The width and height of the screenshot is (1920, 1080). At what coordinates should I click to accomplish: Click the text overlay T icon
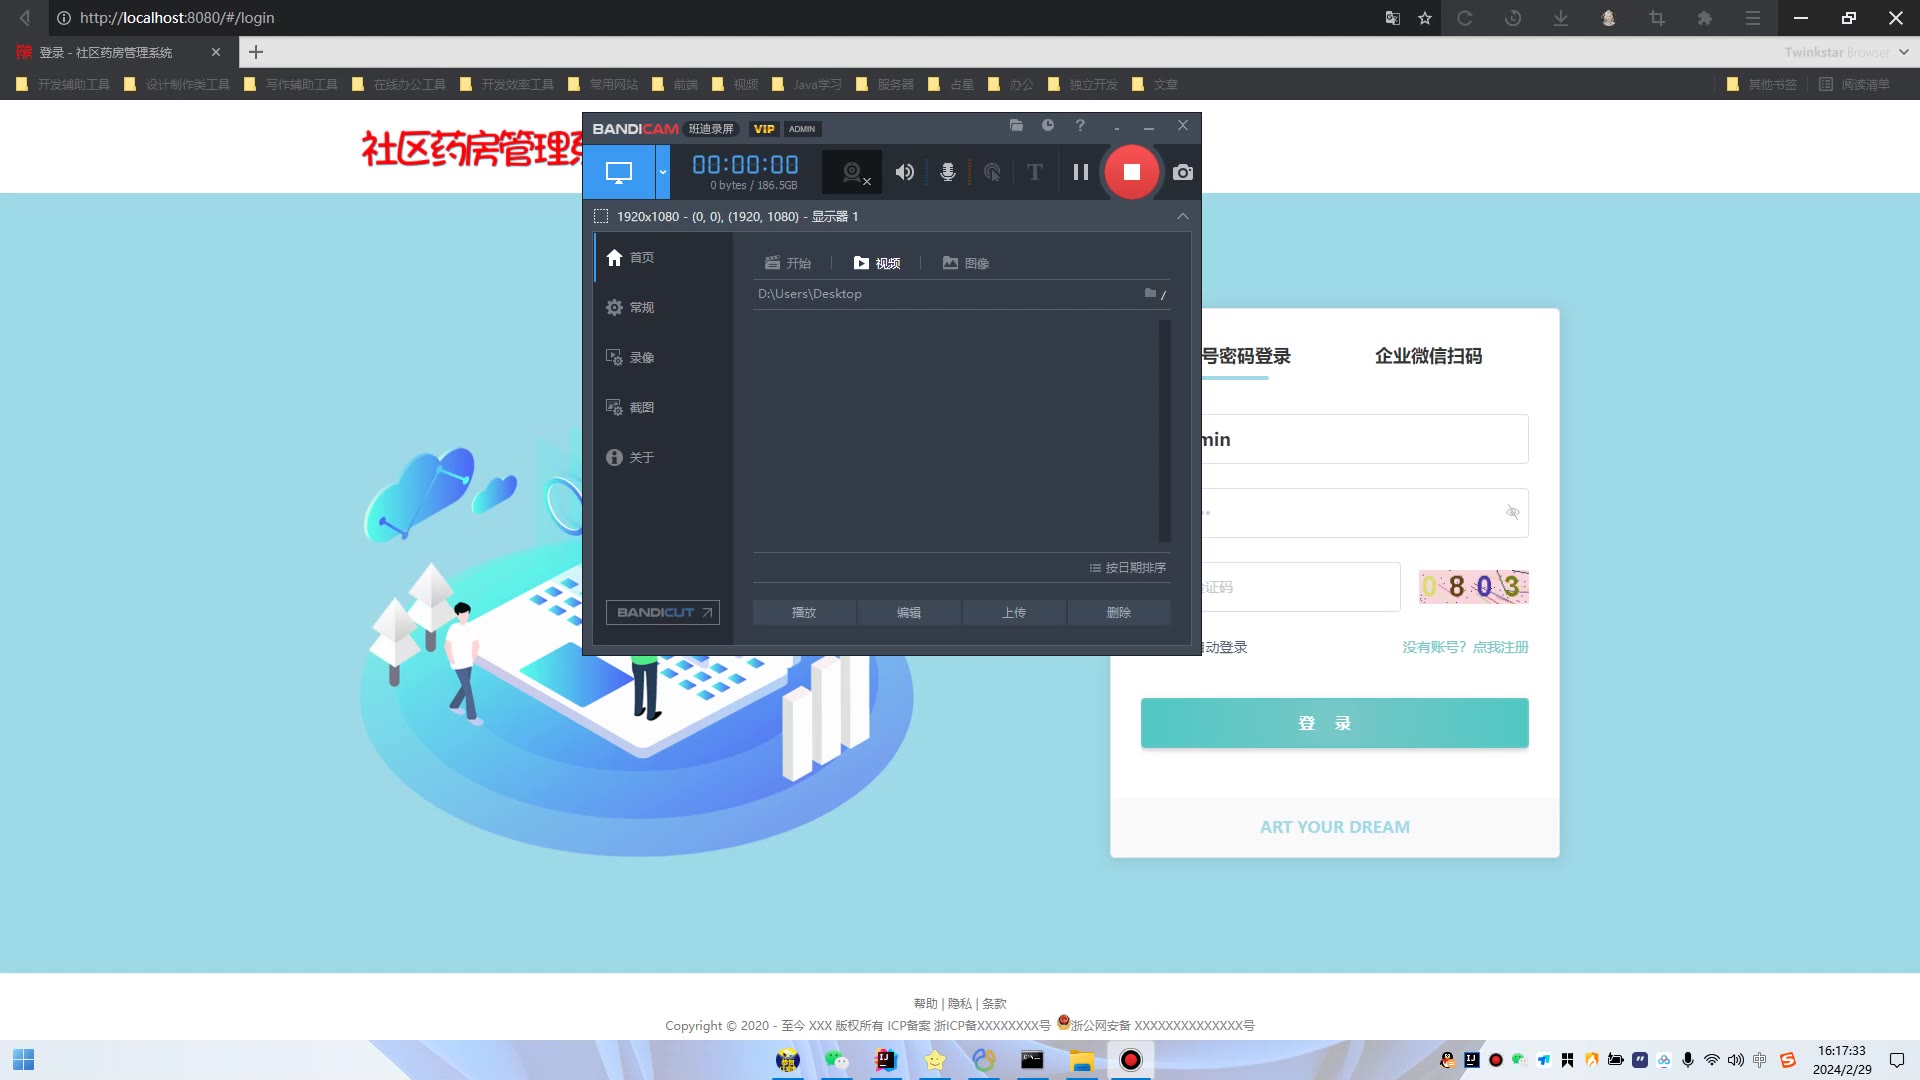point(1034,172)
